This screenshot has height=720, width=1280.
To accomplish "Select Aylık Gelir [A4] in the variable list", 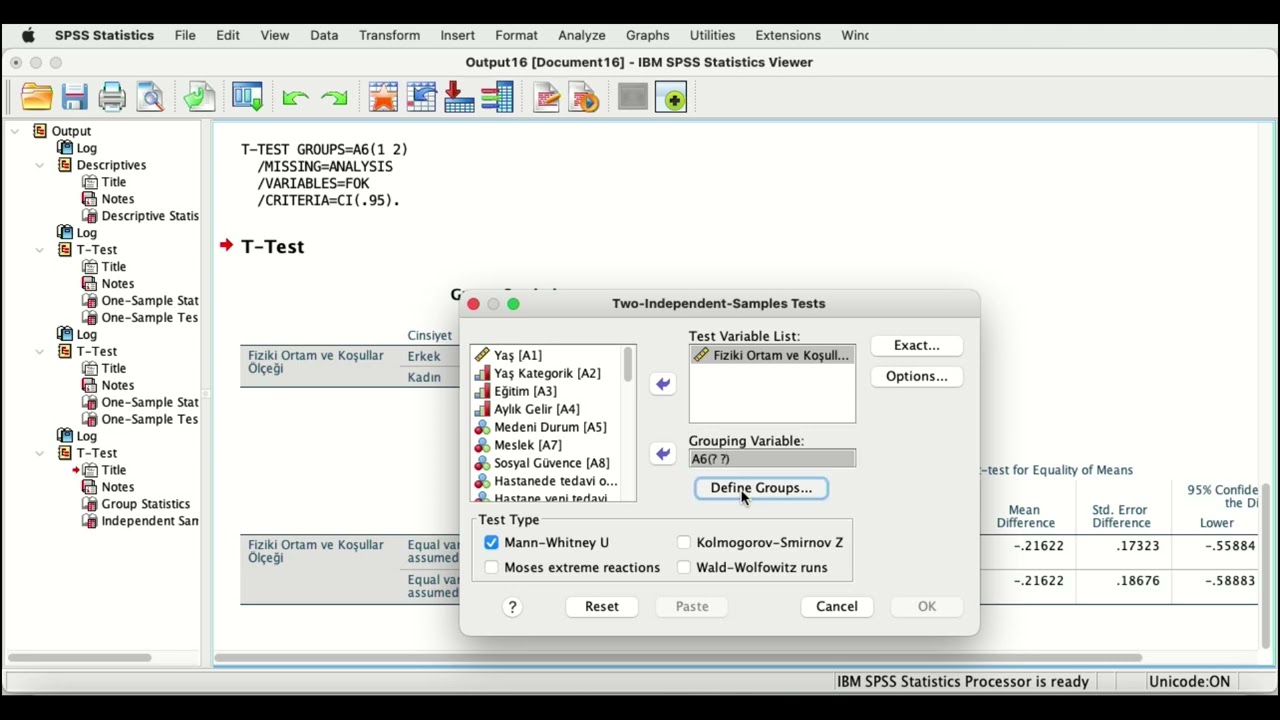I will pyautogui.click(x=536, y=409).
